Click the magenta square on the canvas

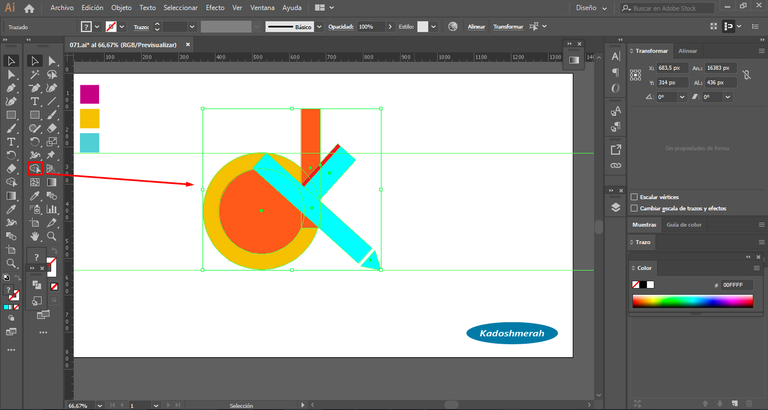[90, 94]
